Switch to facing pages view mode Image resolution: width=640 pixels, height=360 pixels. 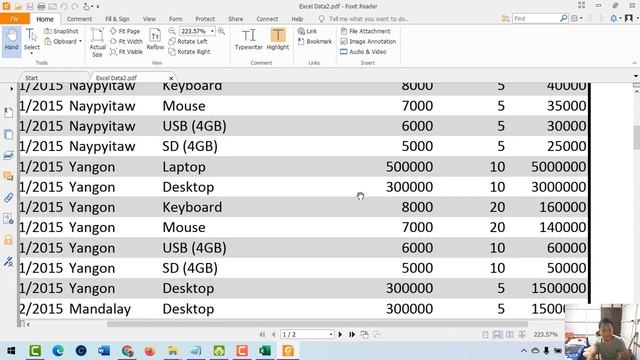[x=510, y=335]
